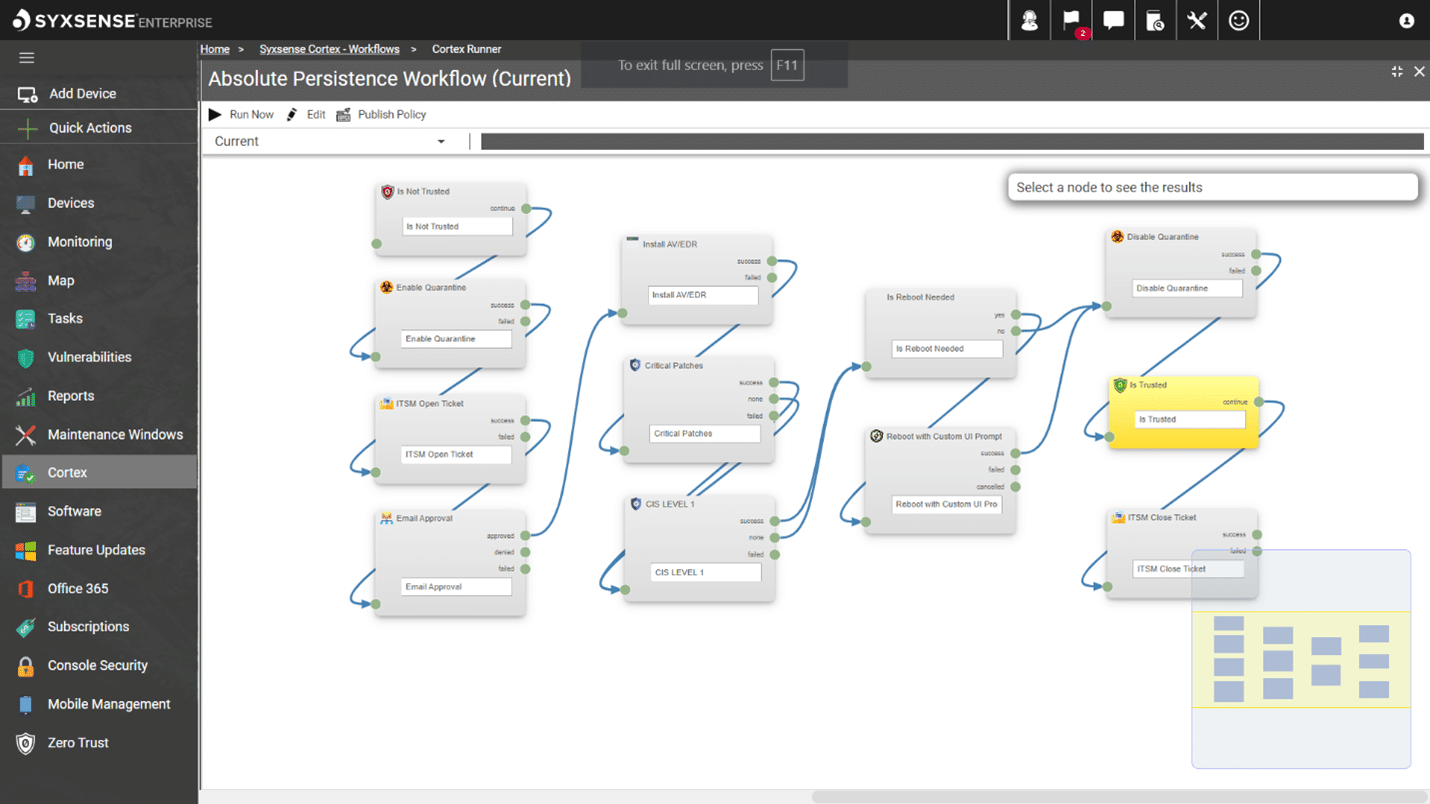
Task: Click the Home breadcrumb link
Action: 215,49
